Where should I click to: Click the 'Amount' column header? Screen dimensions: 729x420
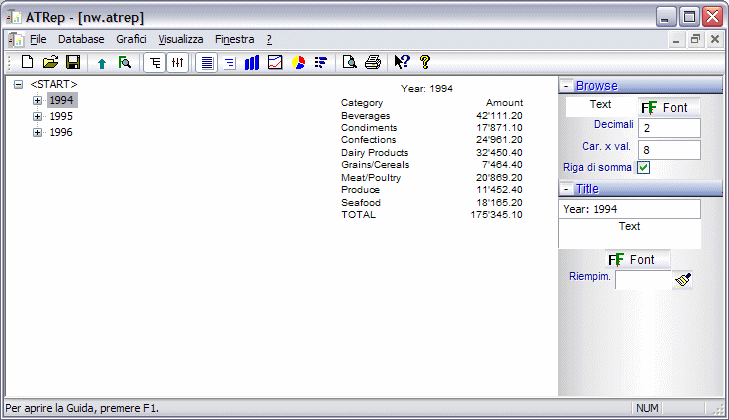[504, 102]
